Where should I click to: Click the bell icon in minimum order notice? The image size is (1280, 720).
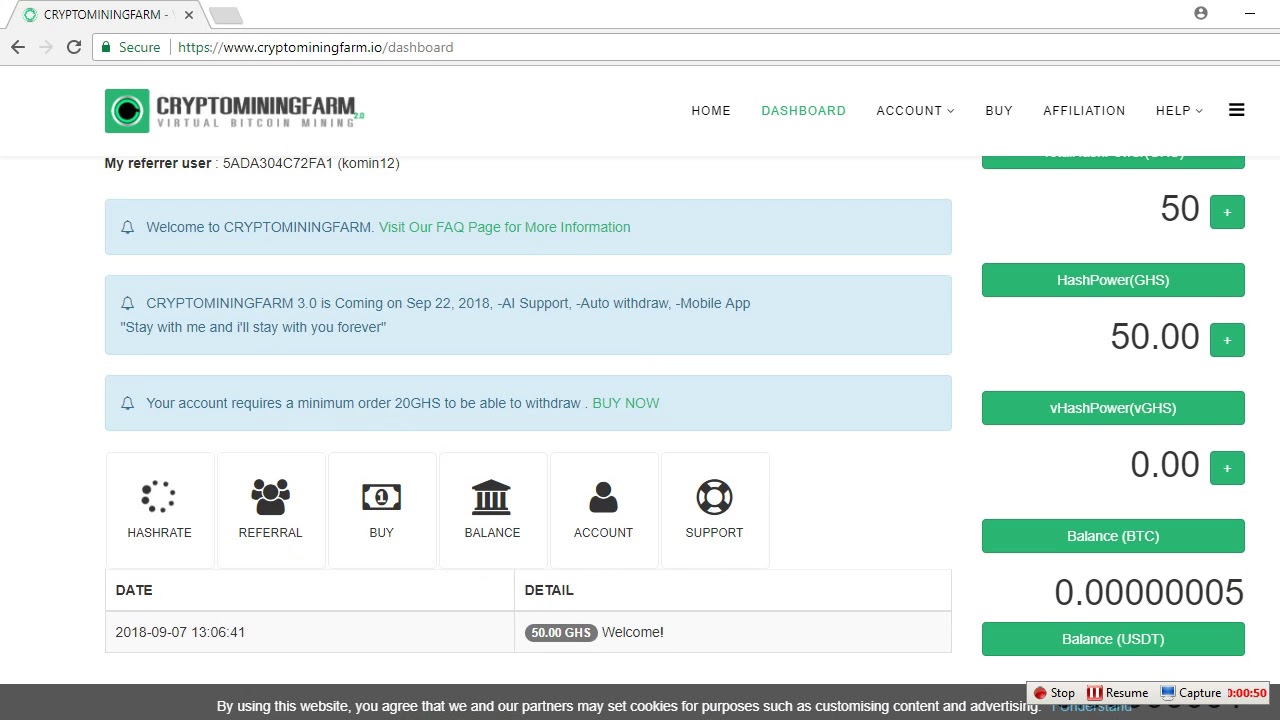point(127,403)
